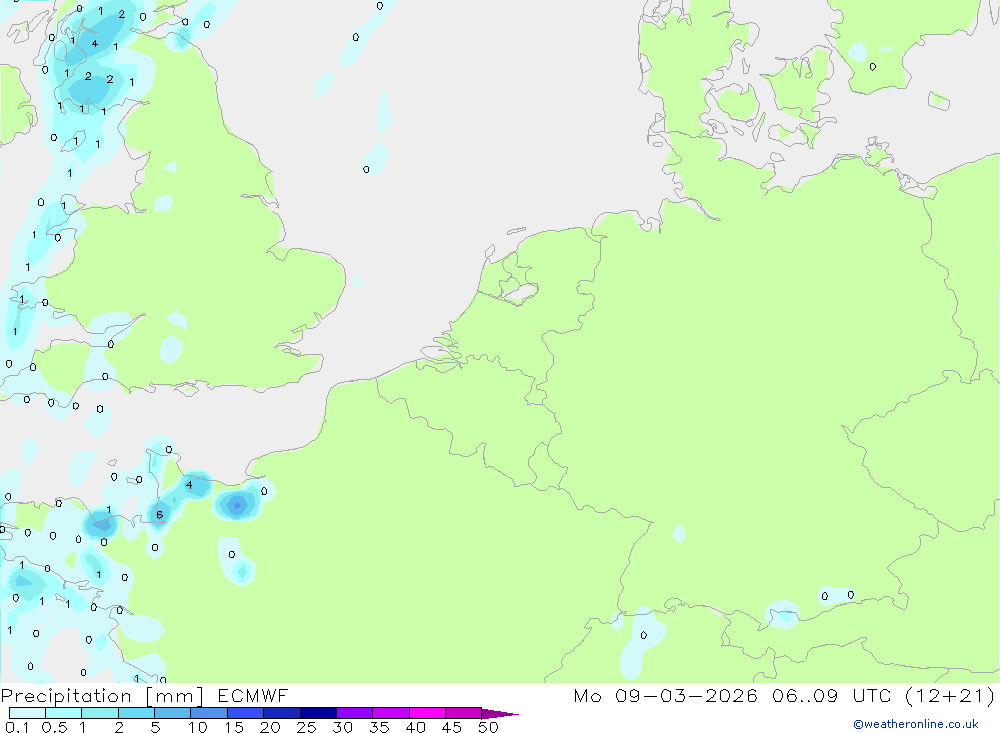
Task: Click the 'Precipitation [mm]' title text
Action: coord(102,696)
